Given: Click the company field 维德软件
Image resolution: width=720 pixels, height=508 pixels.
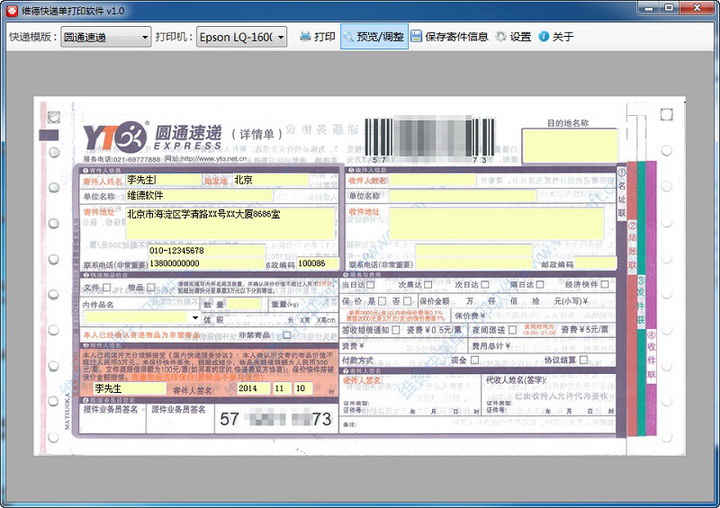Looking at the screenshot, I should pos(199,196).
